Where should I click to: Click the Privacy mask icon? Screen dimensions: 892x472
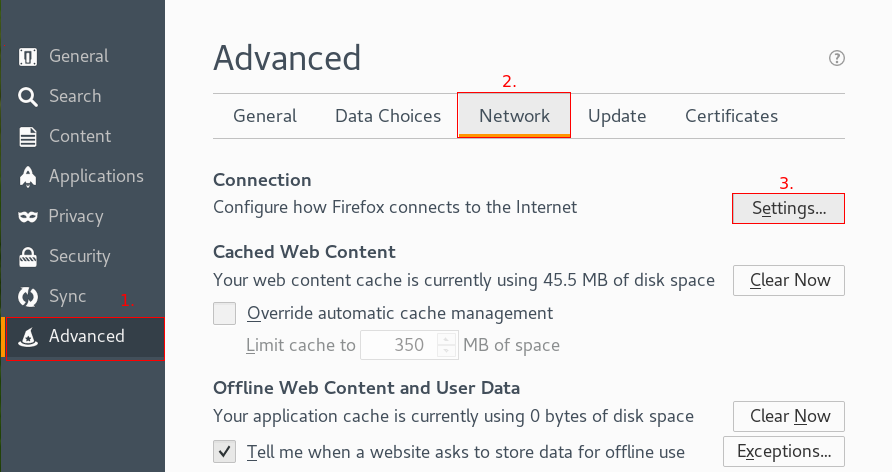click(x=29, y=217)
